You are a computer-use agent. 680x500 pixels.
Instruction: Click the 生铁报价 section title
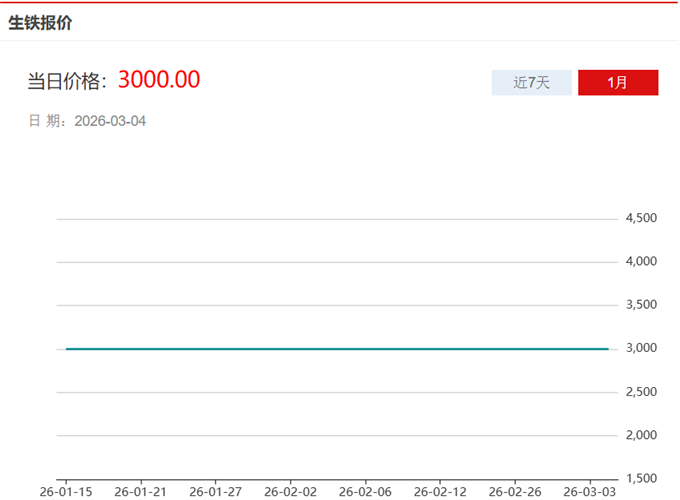point(40,23)
